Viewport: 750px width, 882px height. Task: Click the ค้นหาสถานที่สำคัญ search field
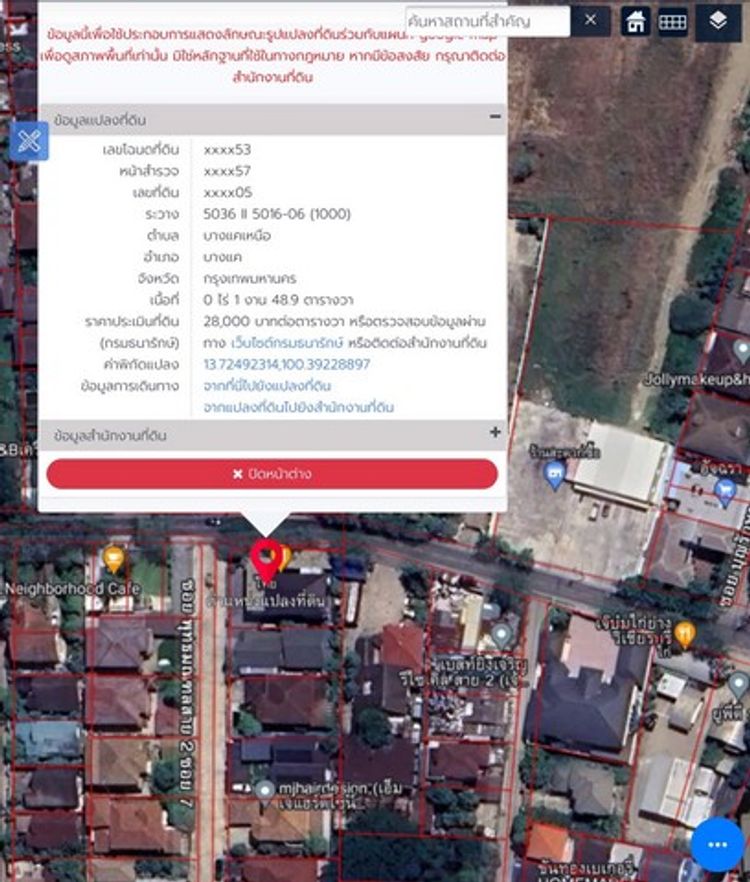click(487, 21)
